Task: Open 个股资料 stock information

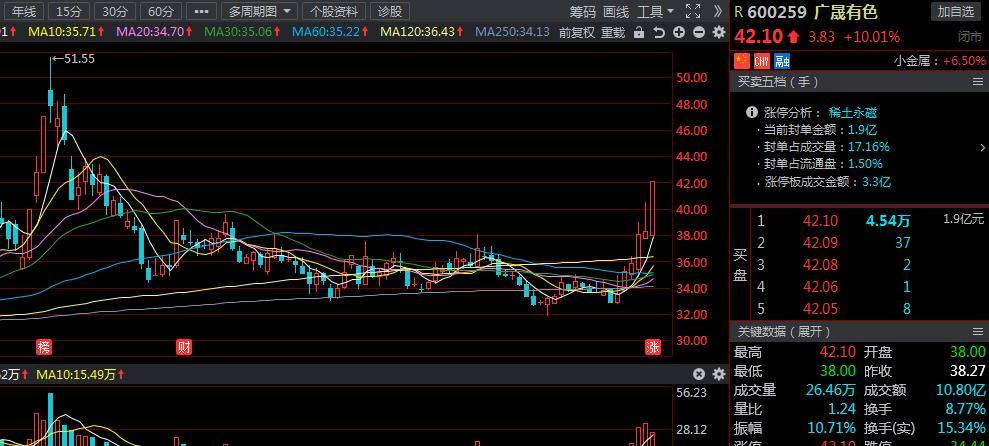Action: 334,12
